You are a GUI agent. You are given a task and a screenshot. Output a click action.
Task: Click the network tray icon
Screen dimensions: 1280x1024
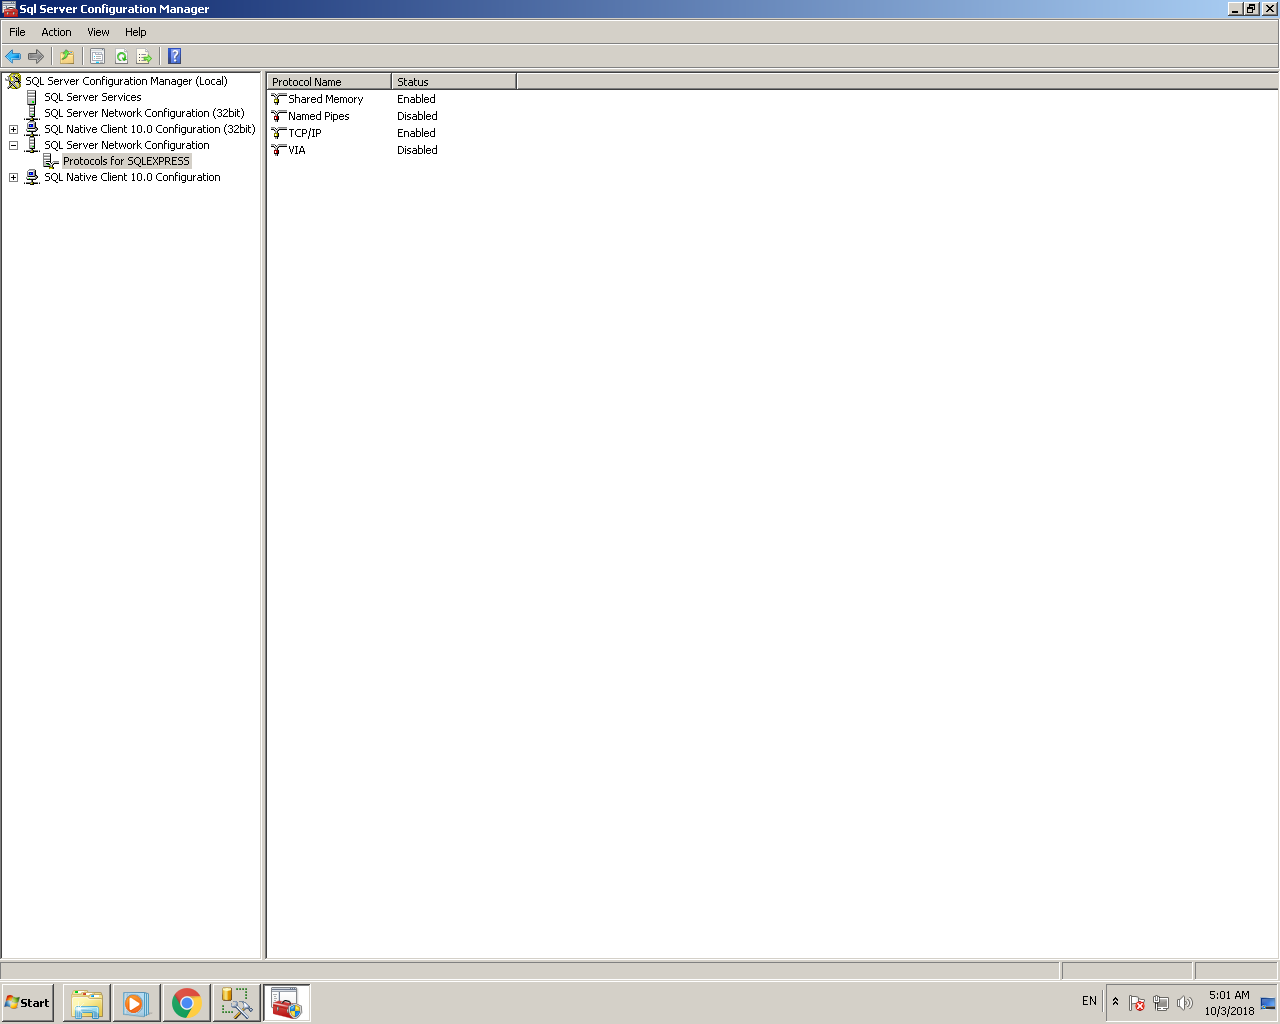1161,1003
